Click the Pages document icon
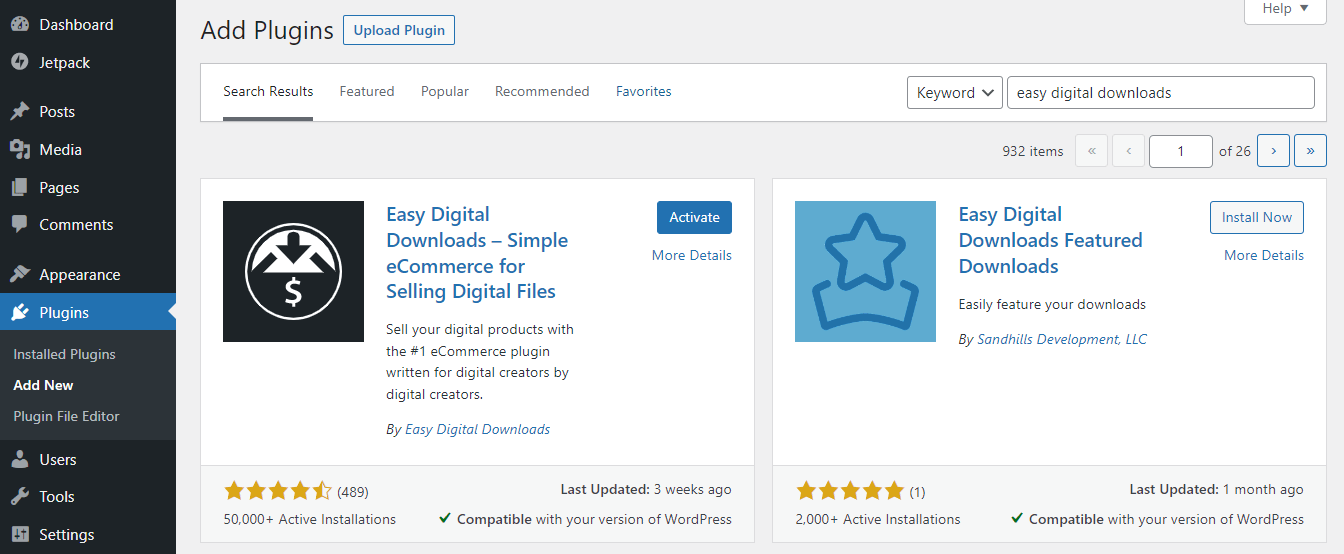1344x554 pixels. [20, 187]
